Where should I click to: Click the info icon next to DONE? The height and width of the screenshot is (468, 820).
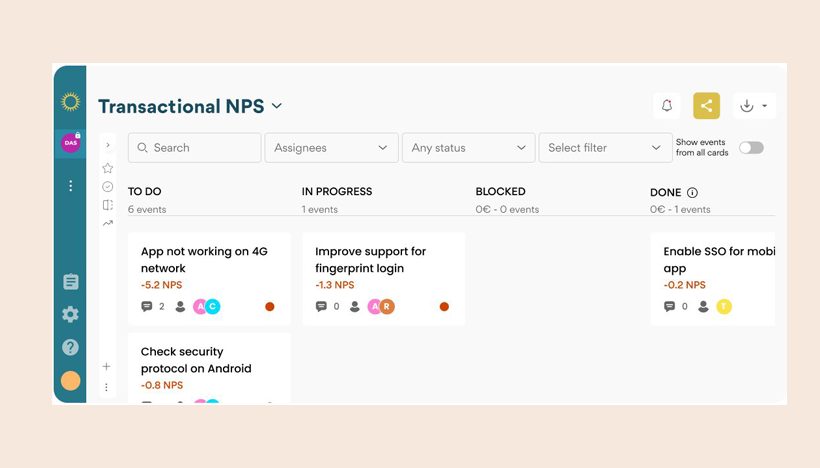692,192
